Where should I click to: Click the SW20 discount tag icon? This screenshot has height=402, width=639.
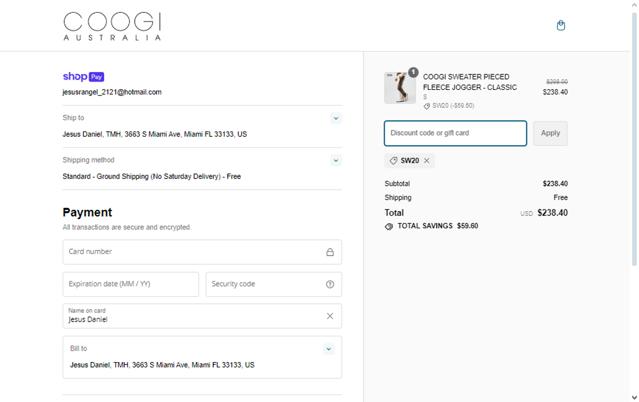pyautogui.click(x=393, y=161)
